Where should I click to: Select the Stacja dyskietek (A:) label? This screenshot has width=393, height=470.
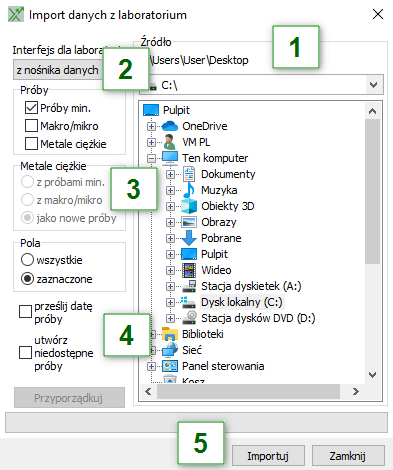point(251,286)
